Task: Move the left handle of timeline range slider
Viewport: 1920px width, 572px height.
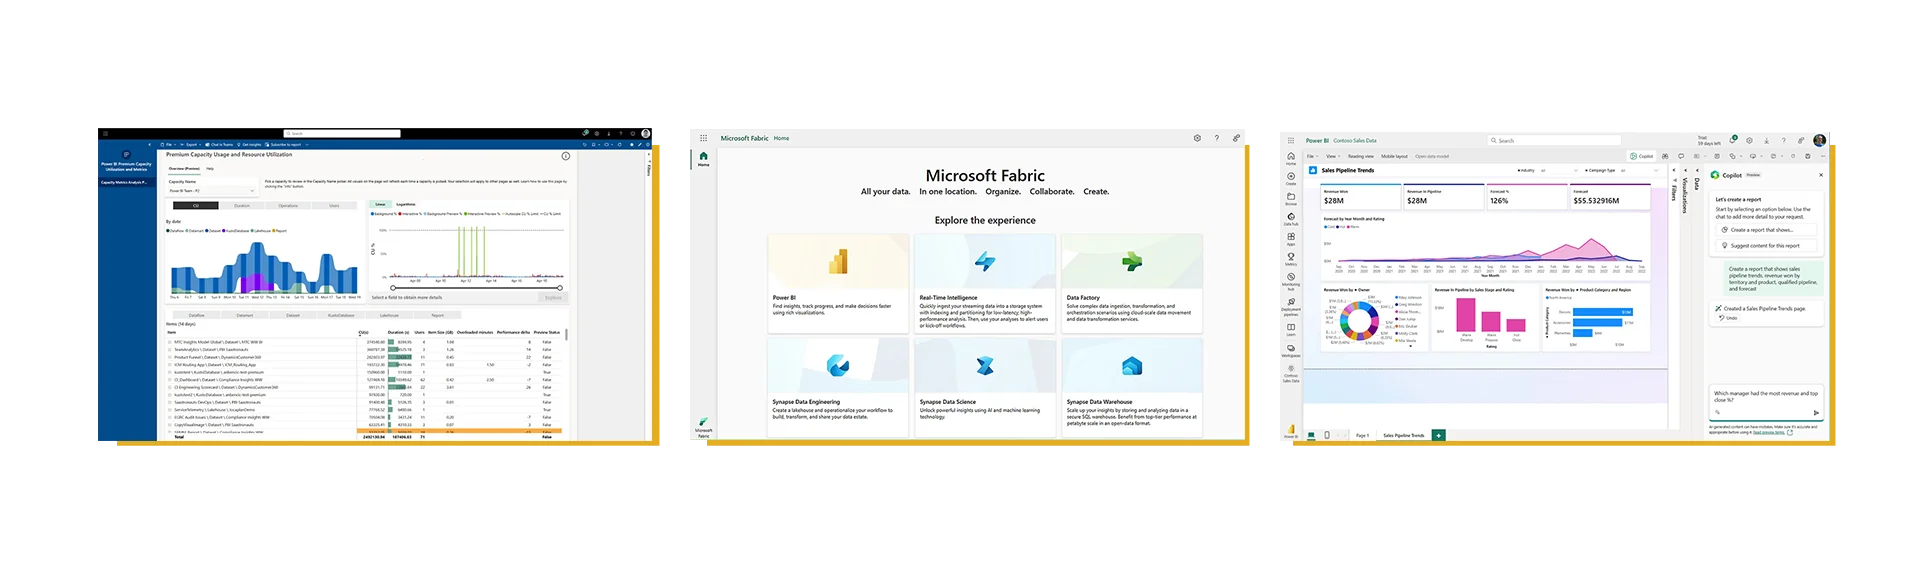Action: click(x=393, y=288)
